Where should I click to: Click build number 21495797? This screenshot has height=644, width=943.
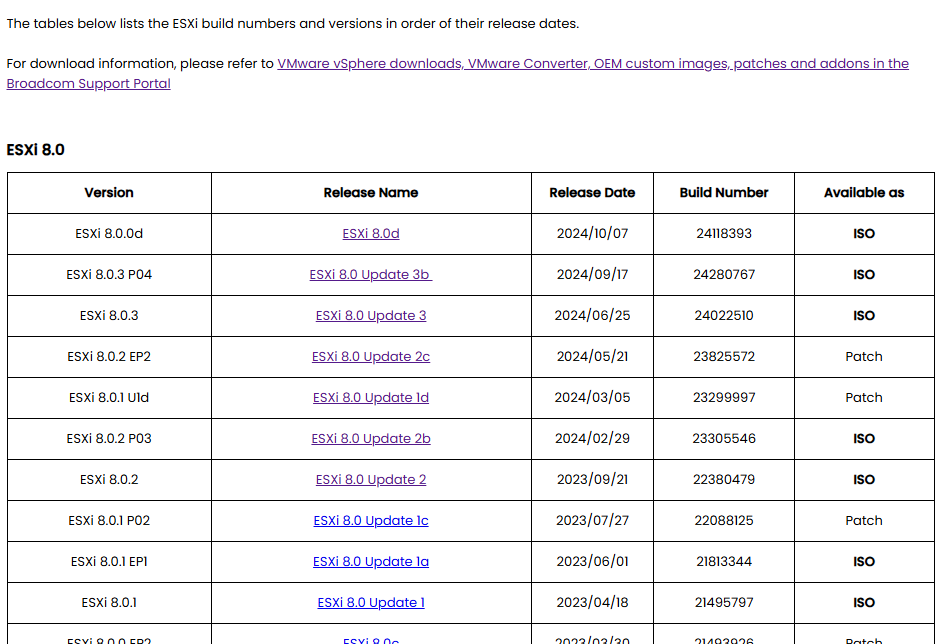(723, 602)
